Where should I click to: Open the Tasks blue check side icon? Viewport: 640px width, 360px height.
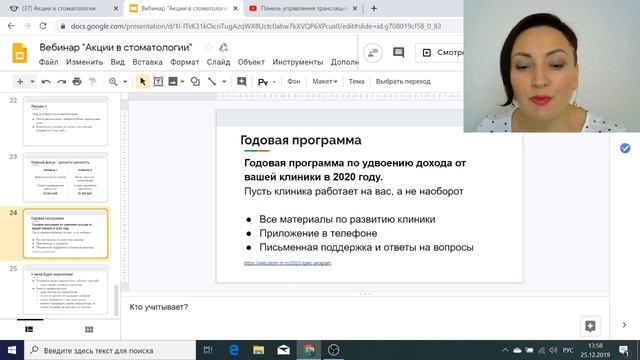click(x=625, y=148)
